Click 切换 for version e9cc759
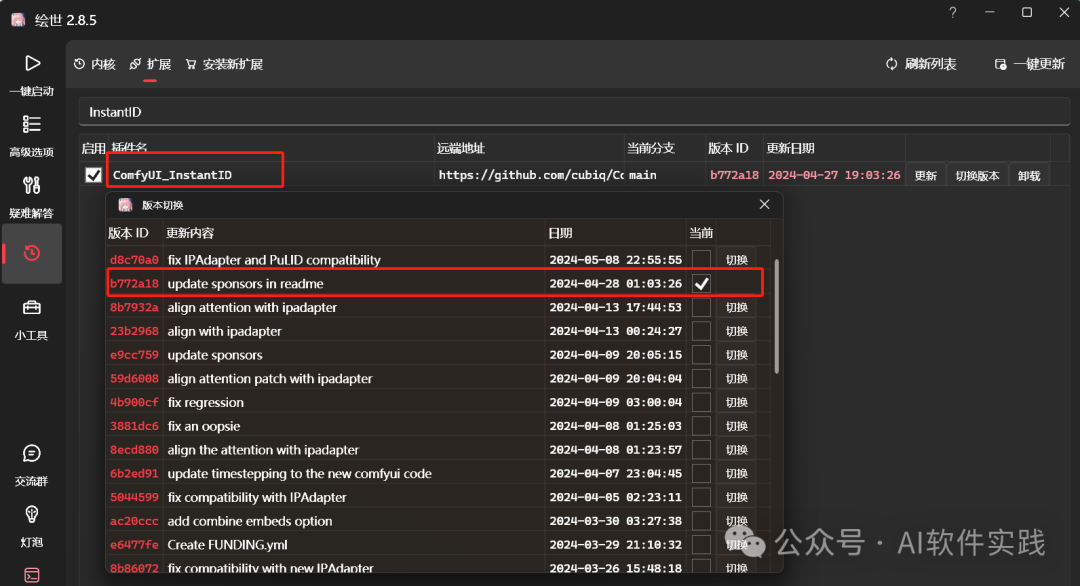This screenshot has height=586, width=1080. tap(736, 355)
